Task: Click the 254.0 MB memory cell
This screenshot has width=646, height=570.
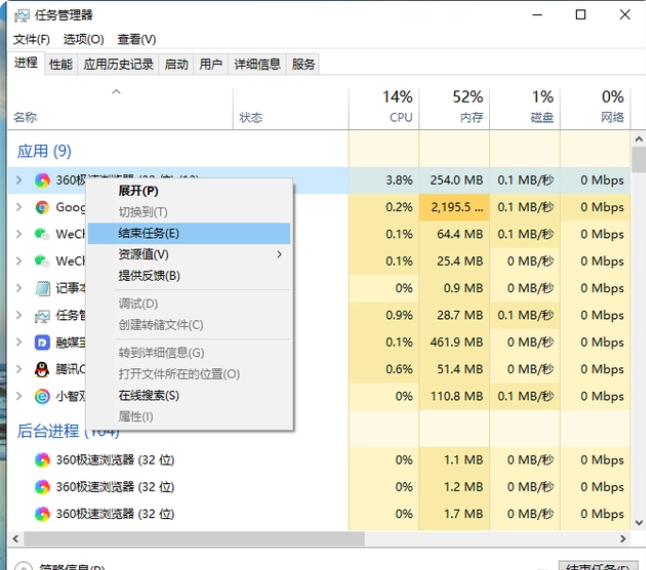Action: [454, 180]
